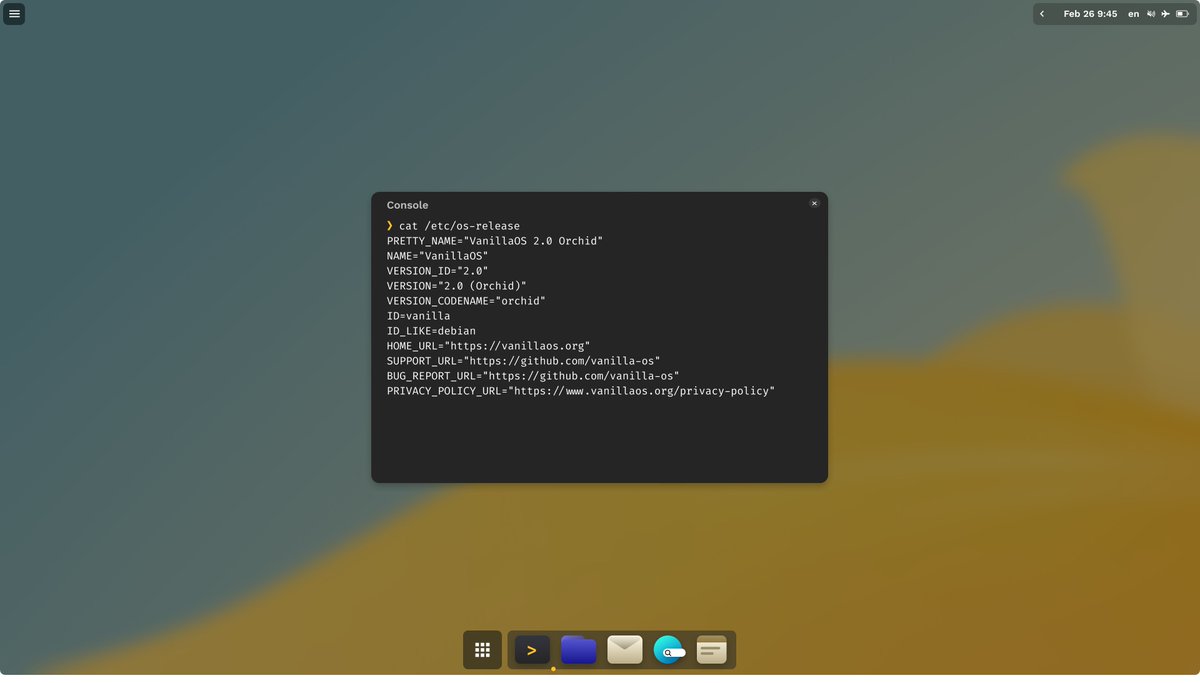1200x683 pixels.
Task: Click the PRIVACY_POLICY_URL line
Action: coord(581,391)
